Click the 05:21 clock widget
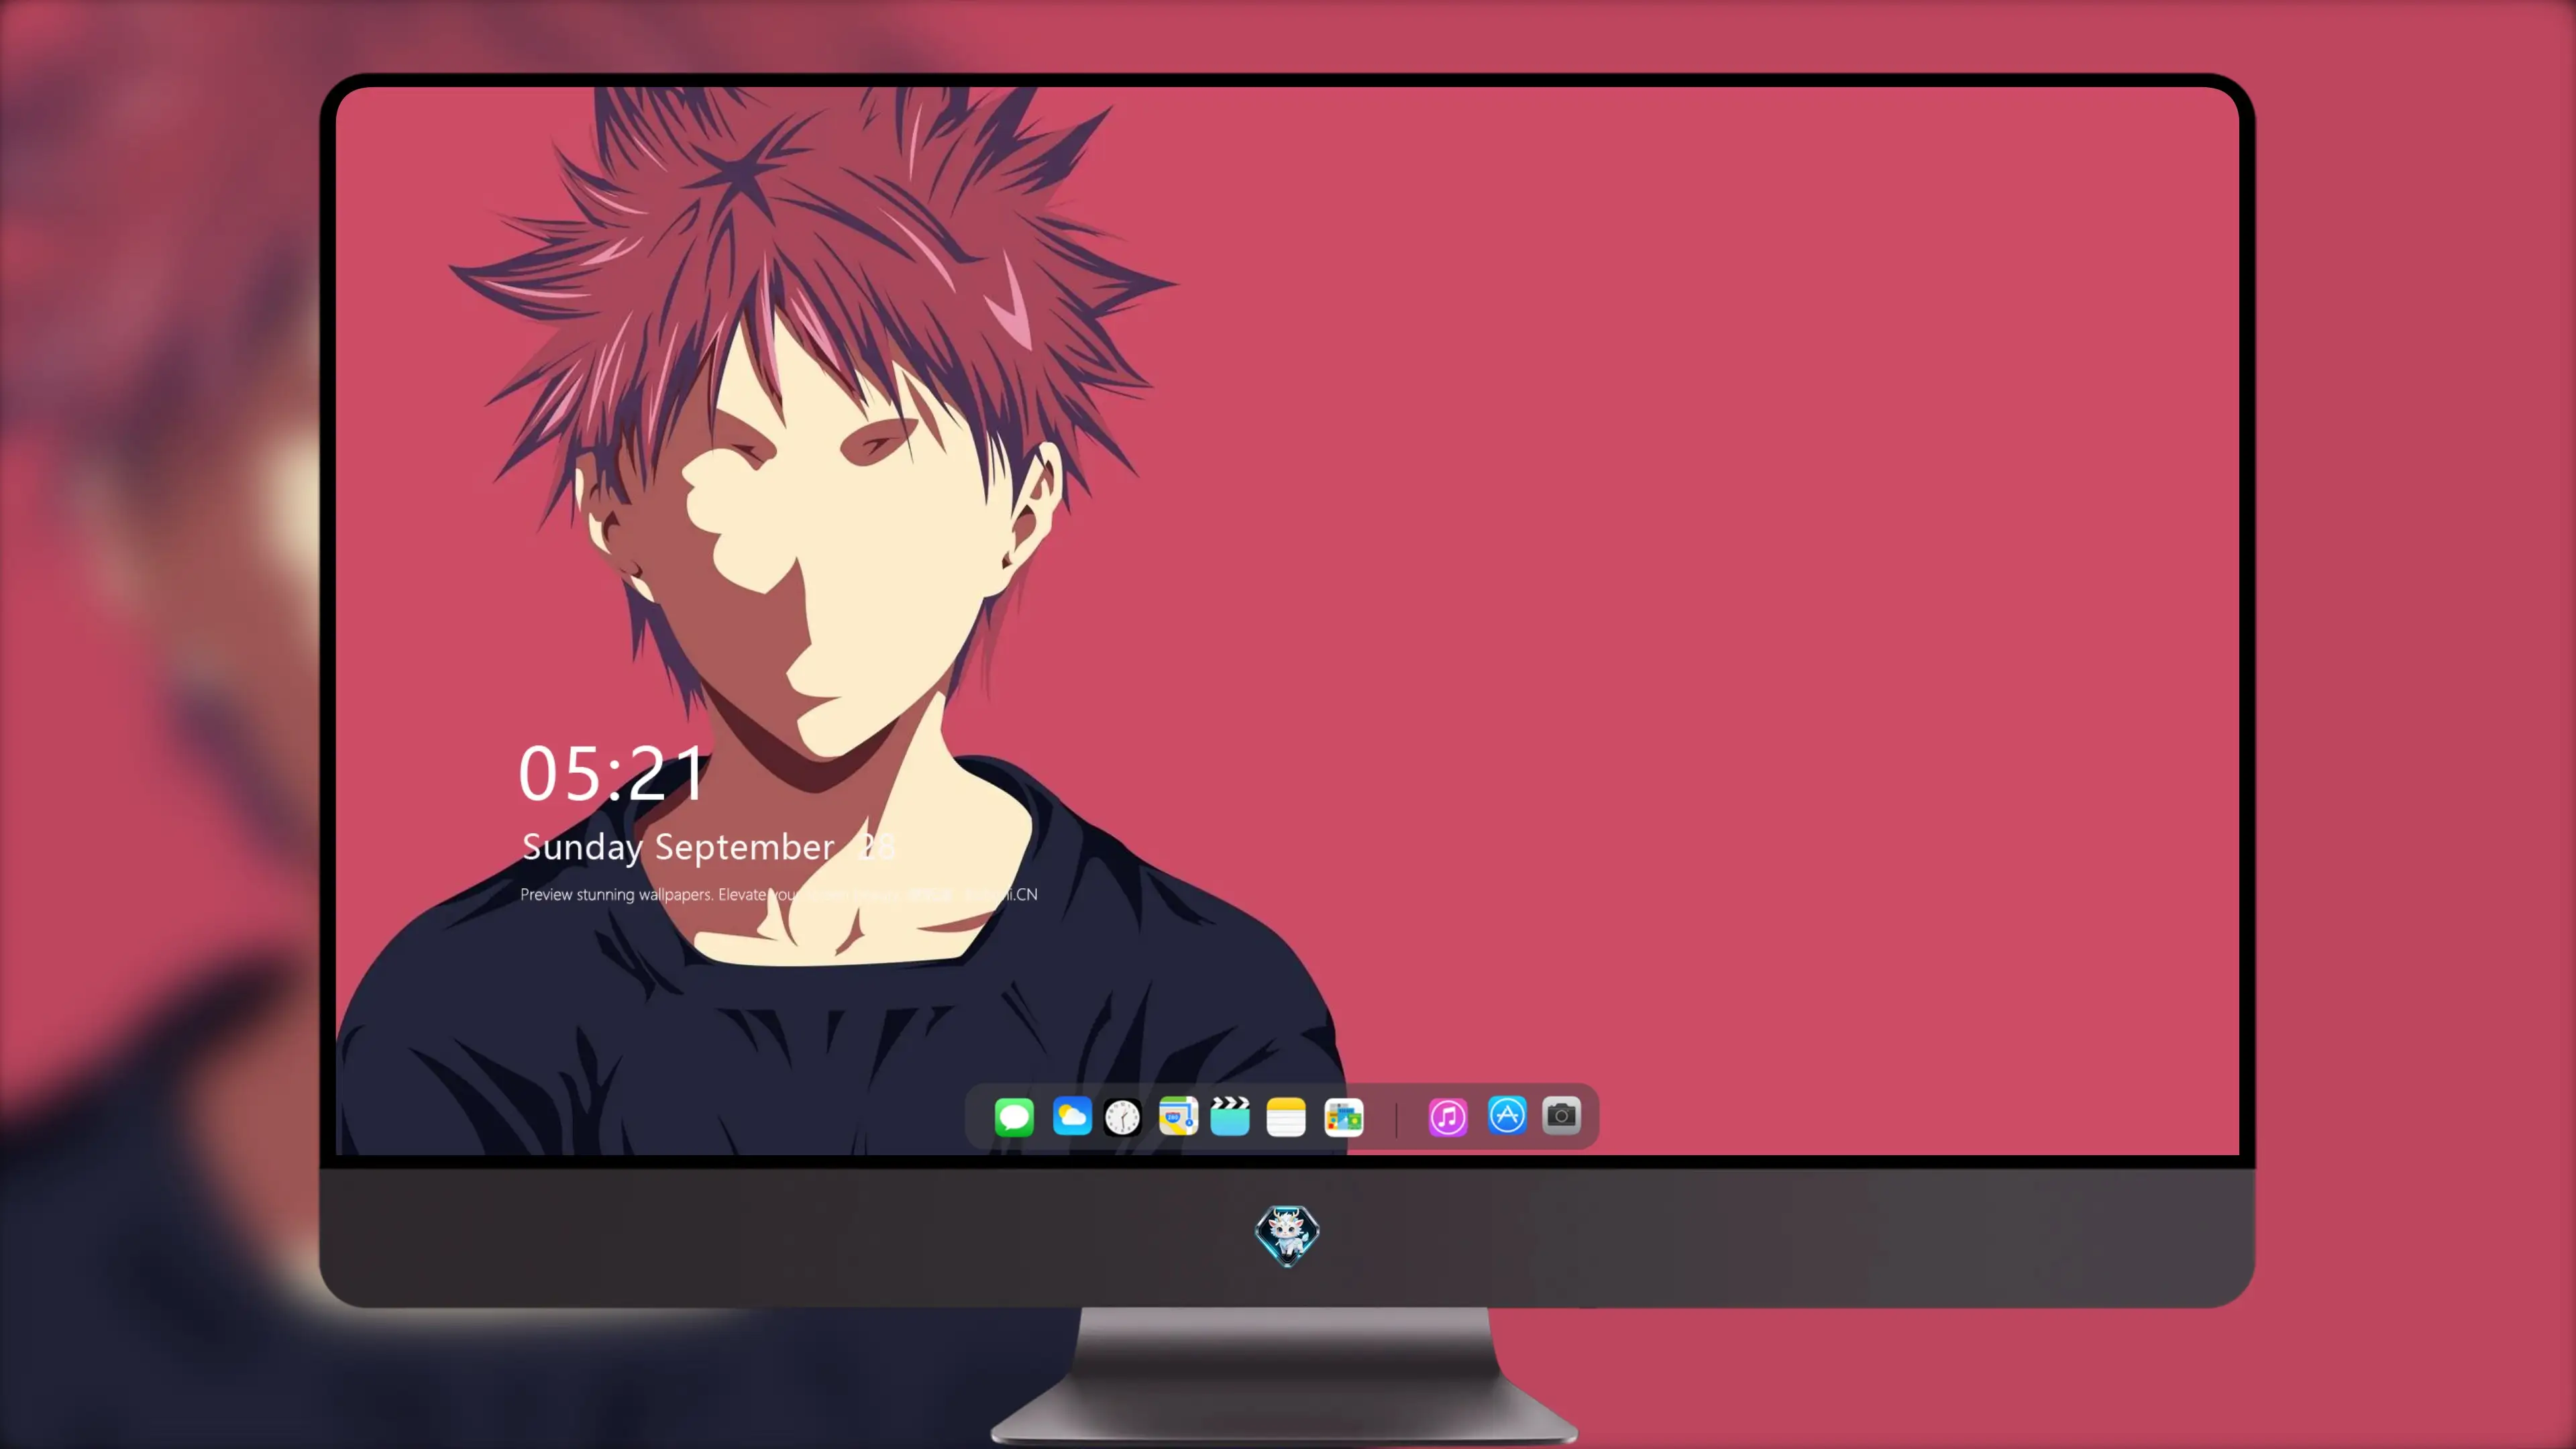This screenshot has height=1449, width=2576. tap(612, 773)
